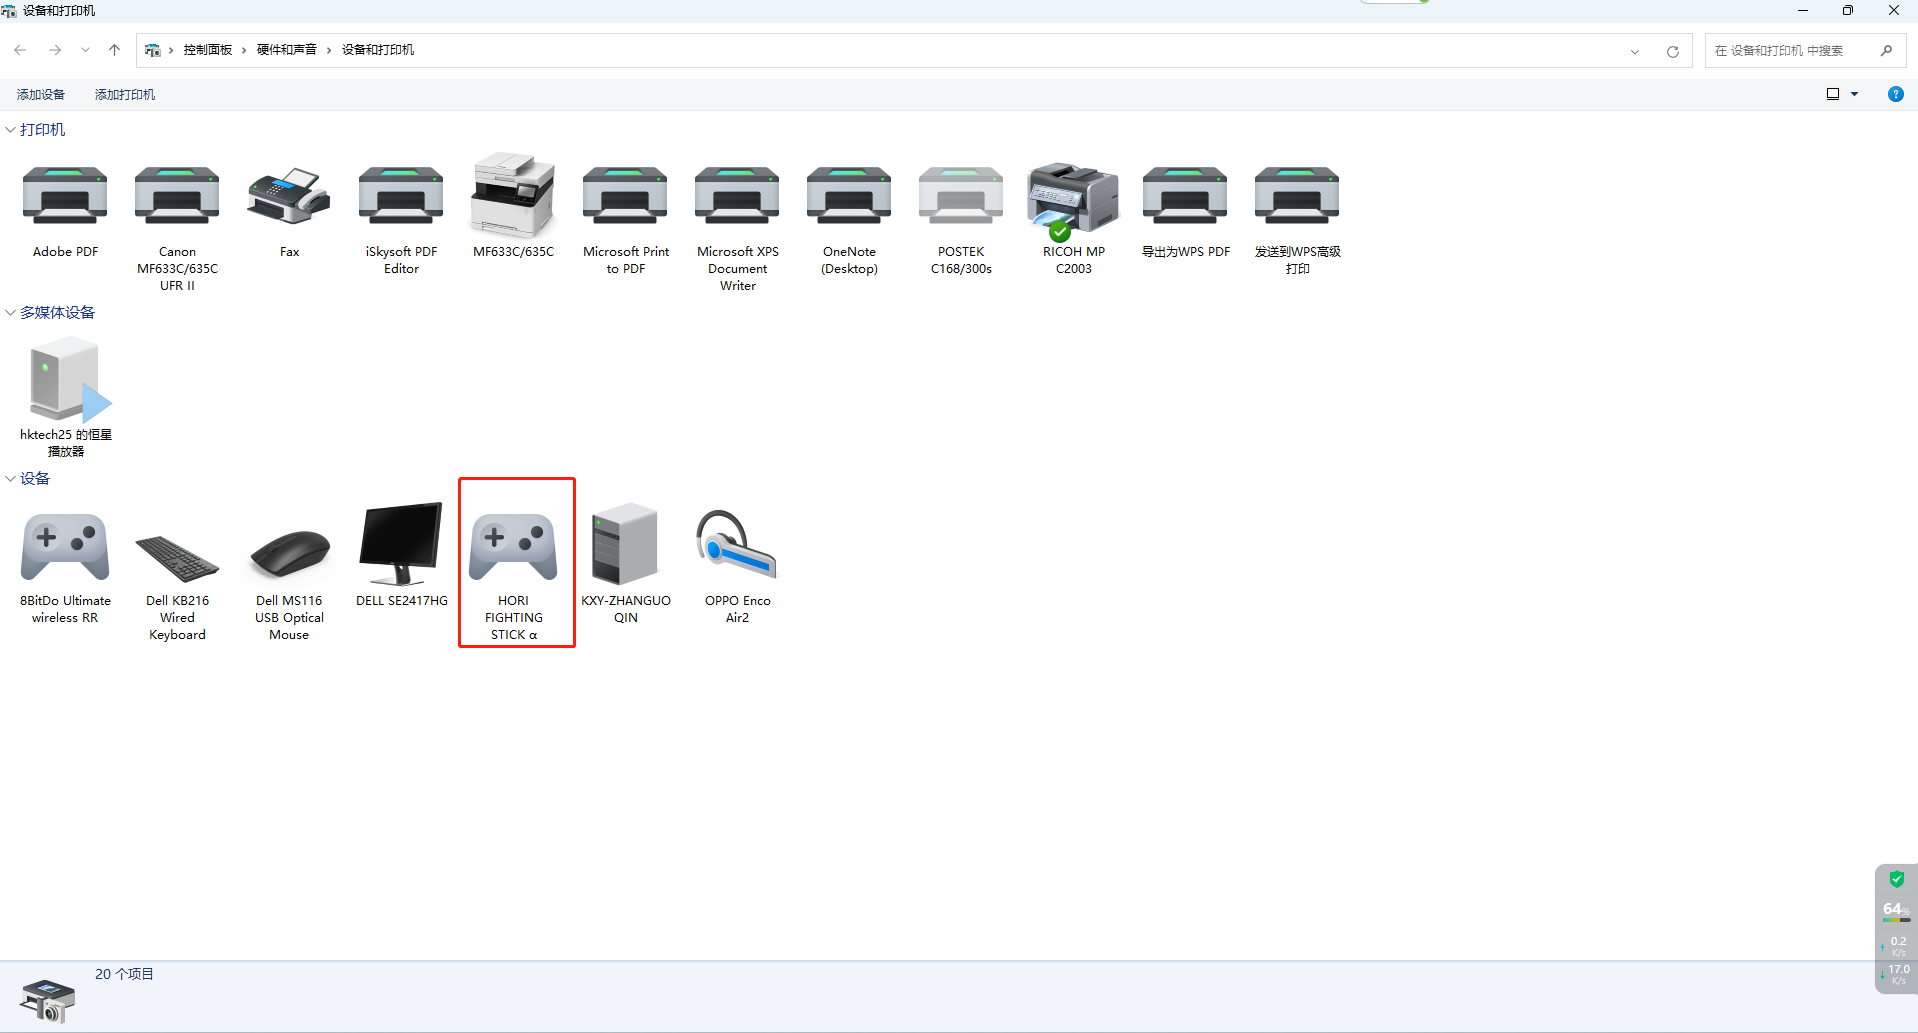Open the address bar history dropdown
Screen dimensions: 1918x1033
1635,51
